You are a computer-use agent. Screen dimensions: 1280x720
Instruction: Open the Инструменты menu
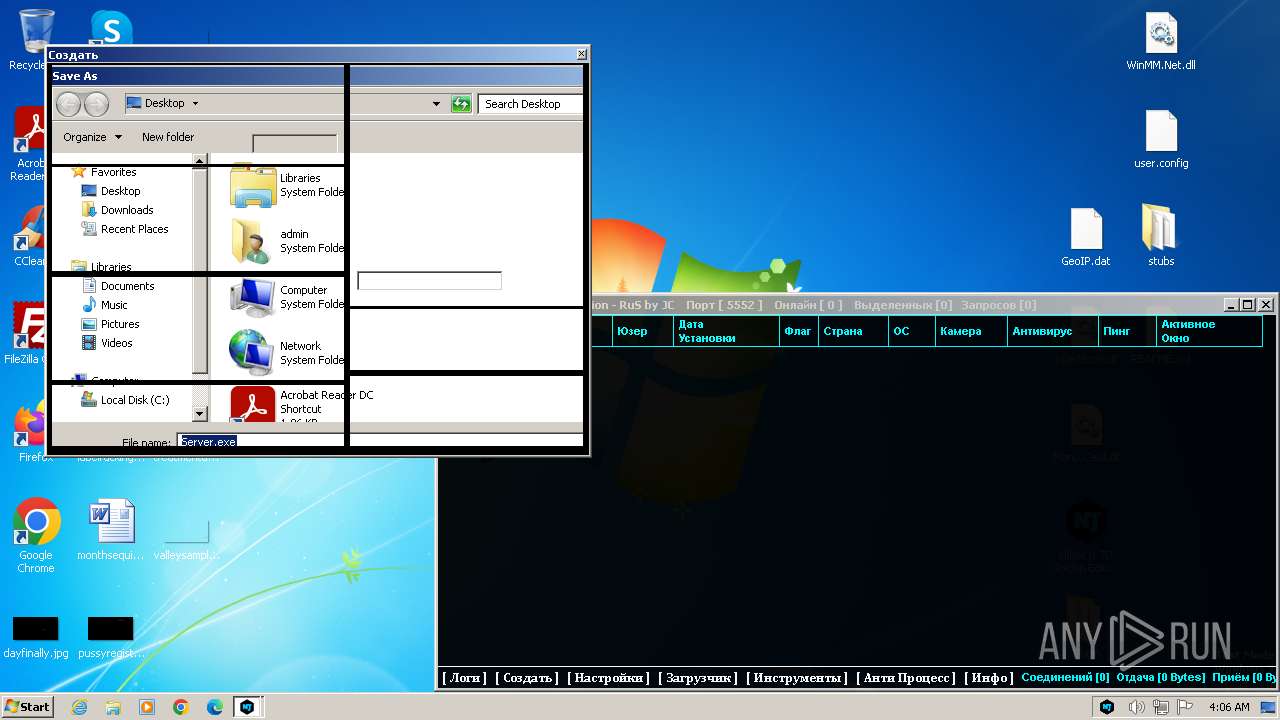(797, 678)
